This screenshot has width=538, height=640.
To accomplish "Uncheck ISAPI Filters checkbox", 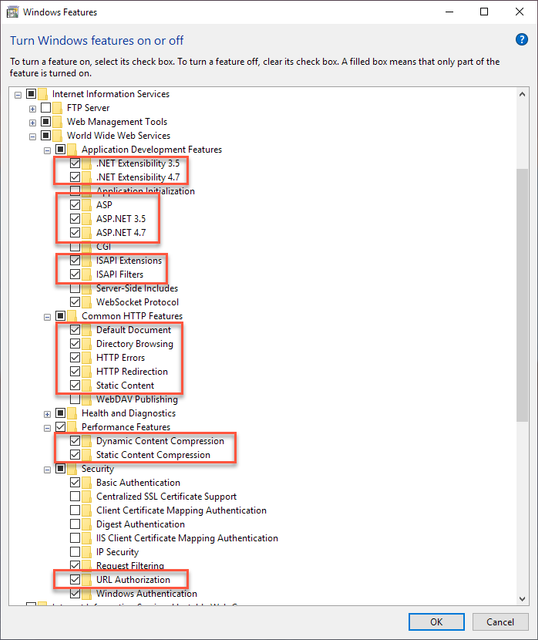I will [75, 274].
